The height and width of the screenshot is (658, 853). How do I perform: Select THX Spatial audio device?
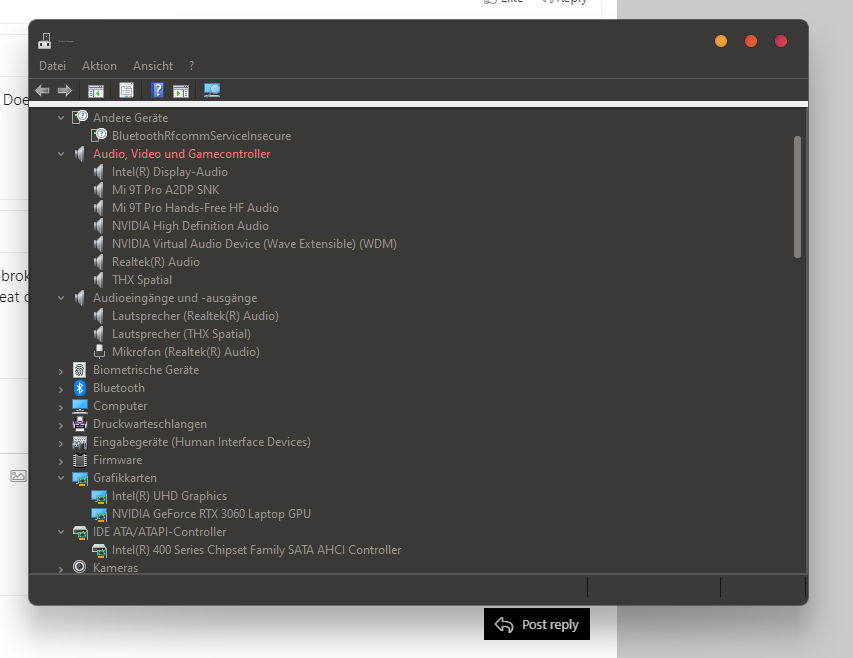142,280
